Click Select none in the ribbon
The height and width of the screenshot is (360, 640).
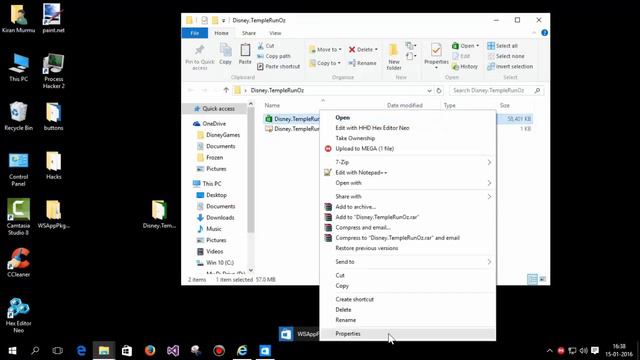tap(506, 56)
